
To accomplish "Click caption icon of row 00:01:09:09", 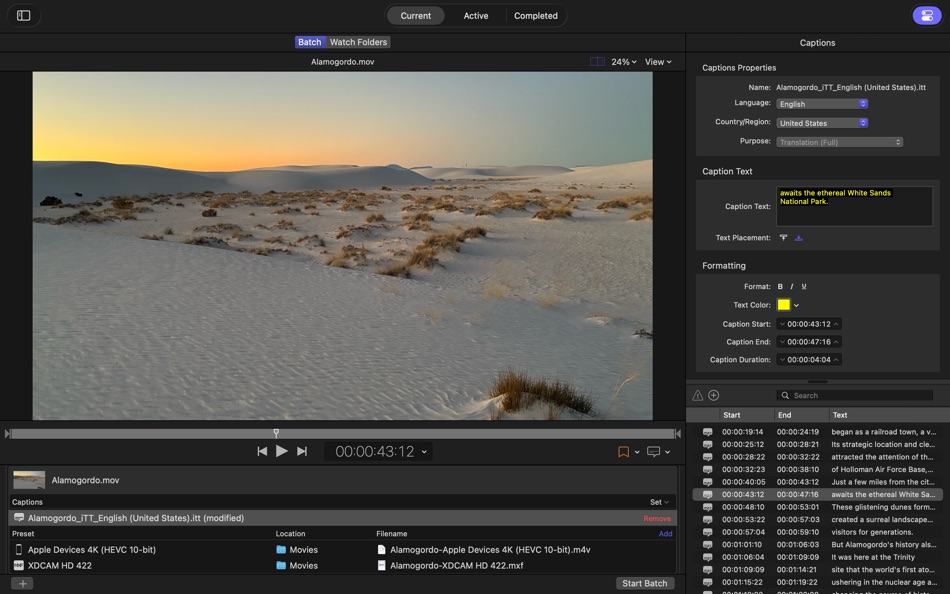I will (x=707, y=570).
